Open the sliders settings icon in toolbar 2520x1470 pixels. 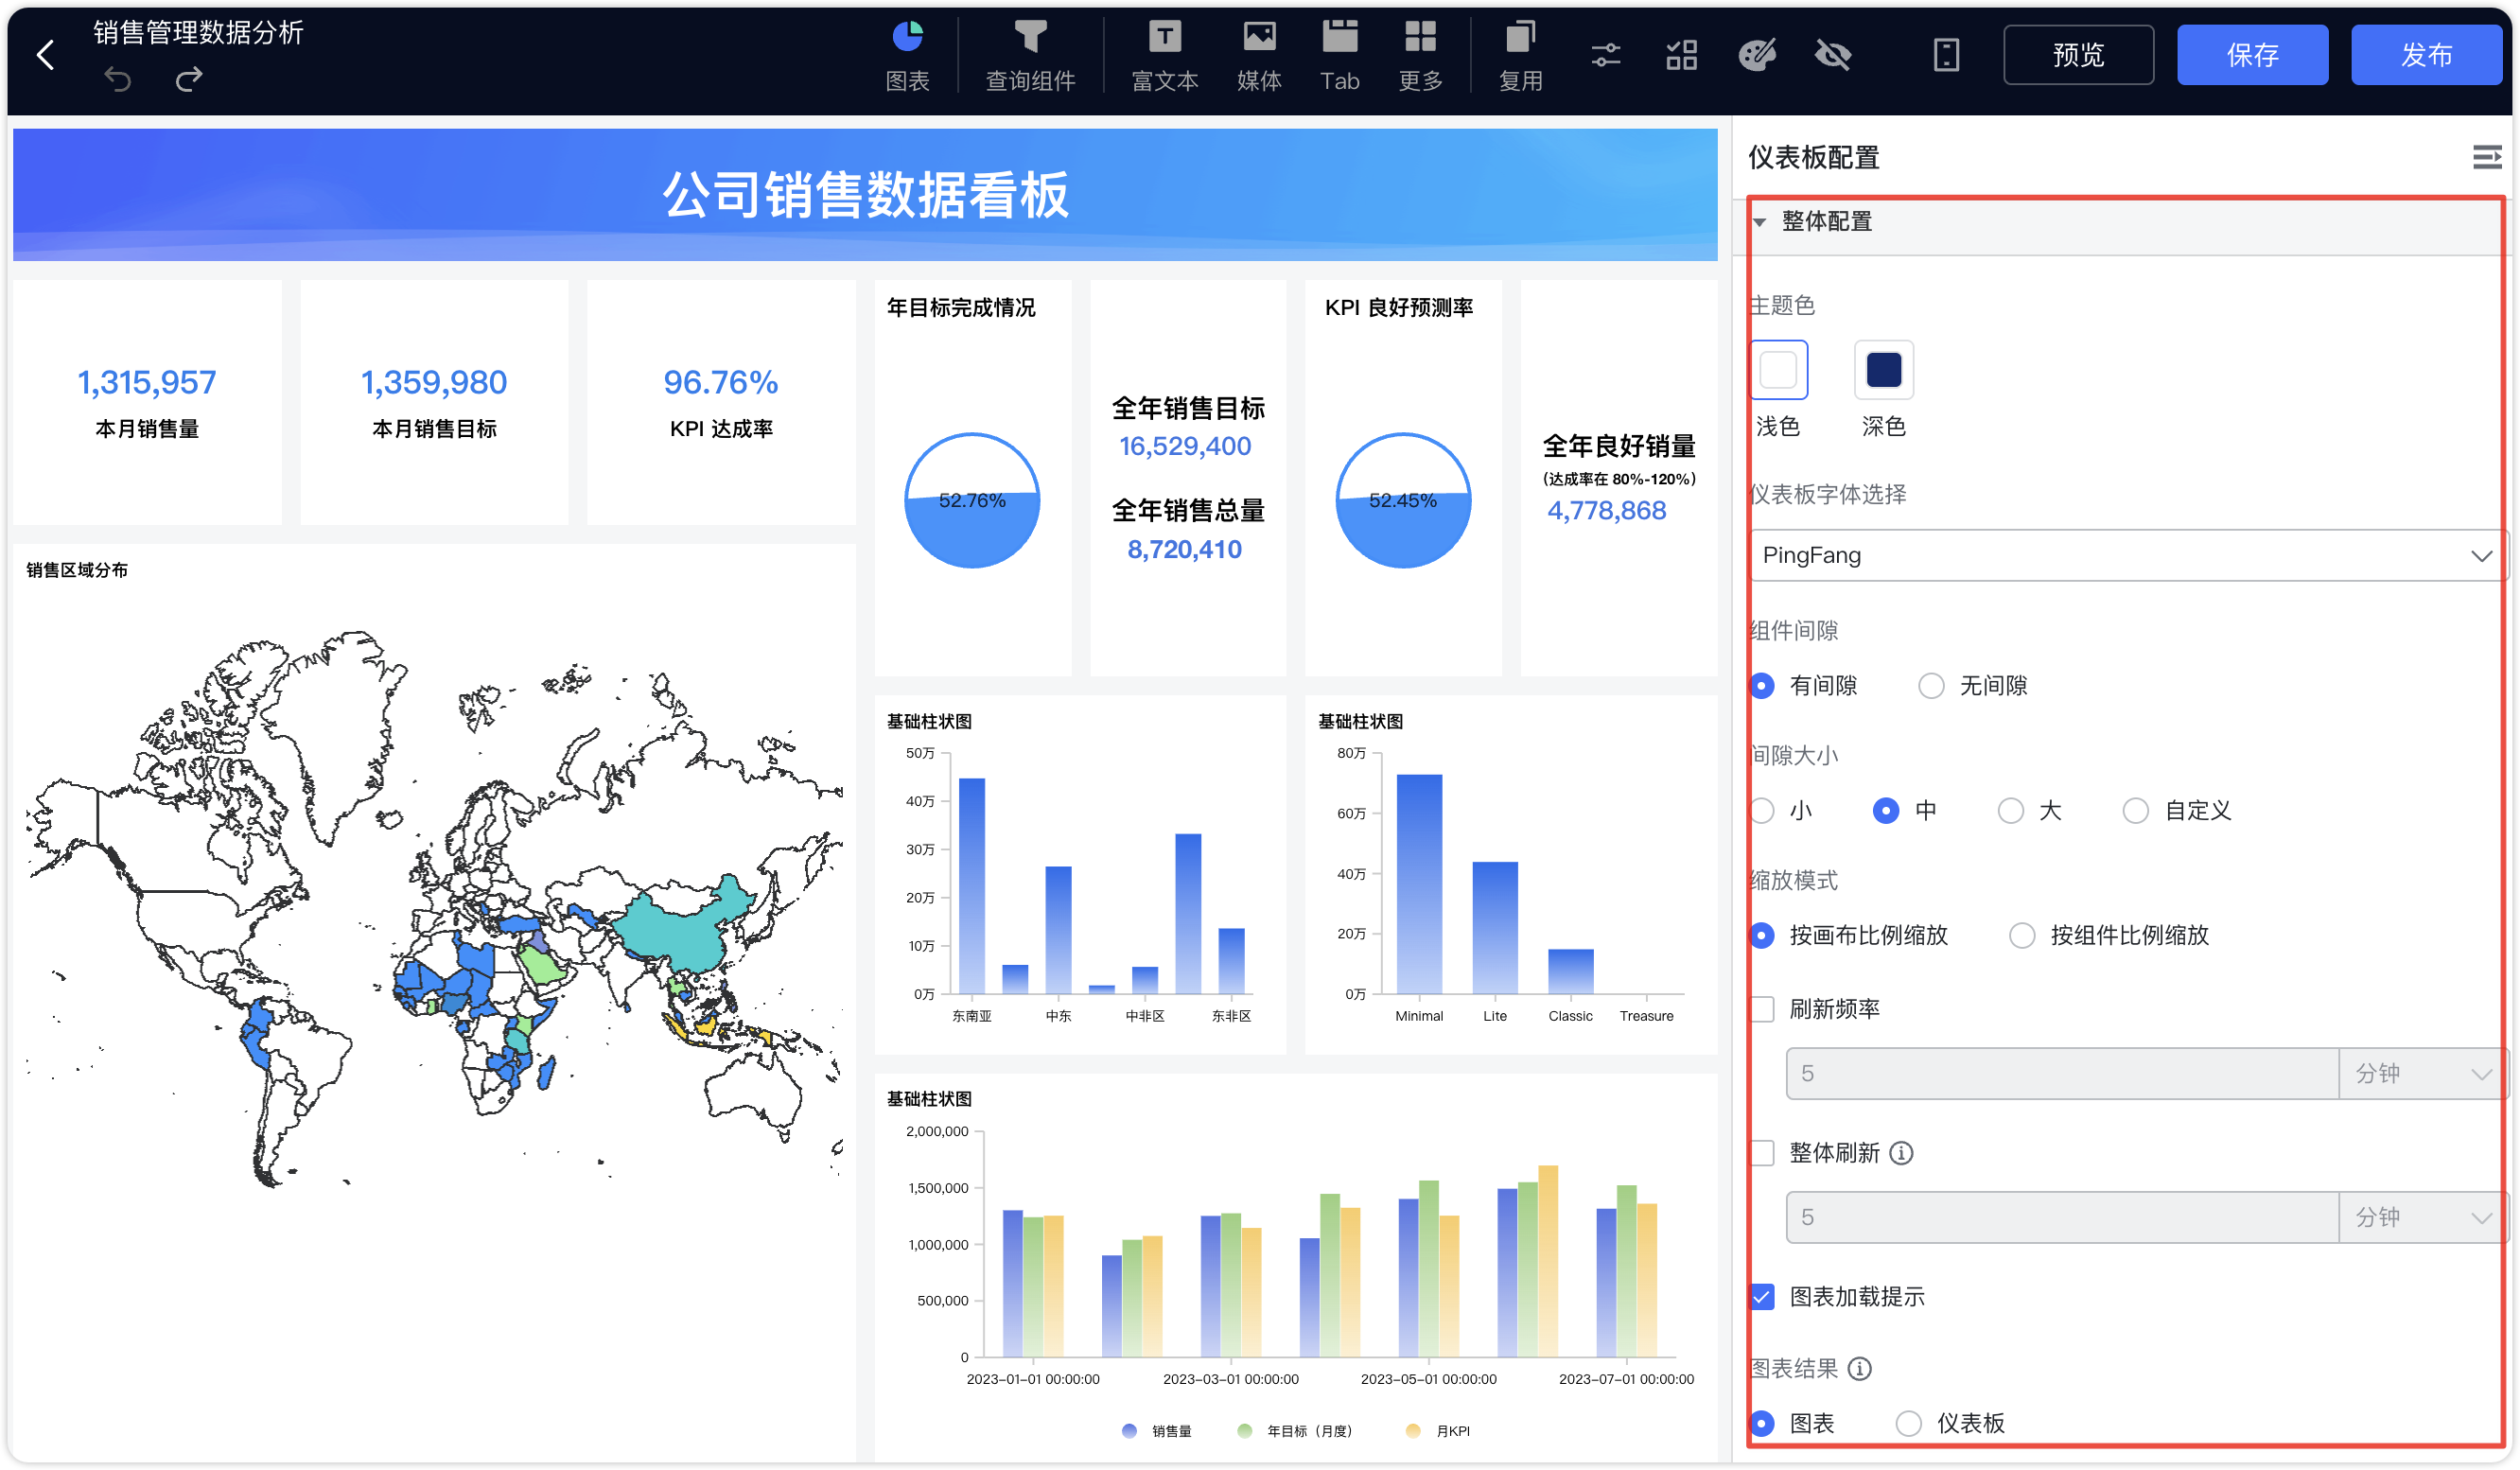(x=1606, y=55)
